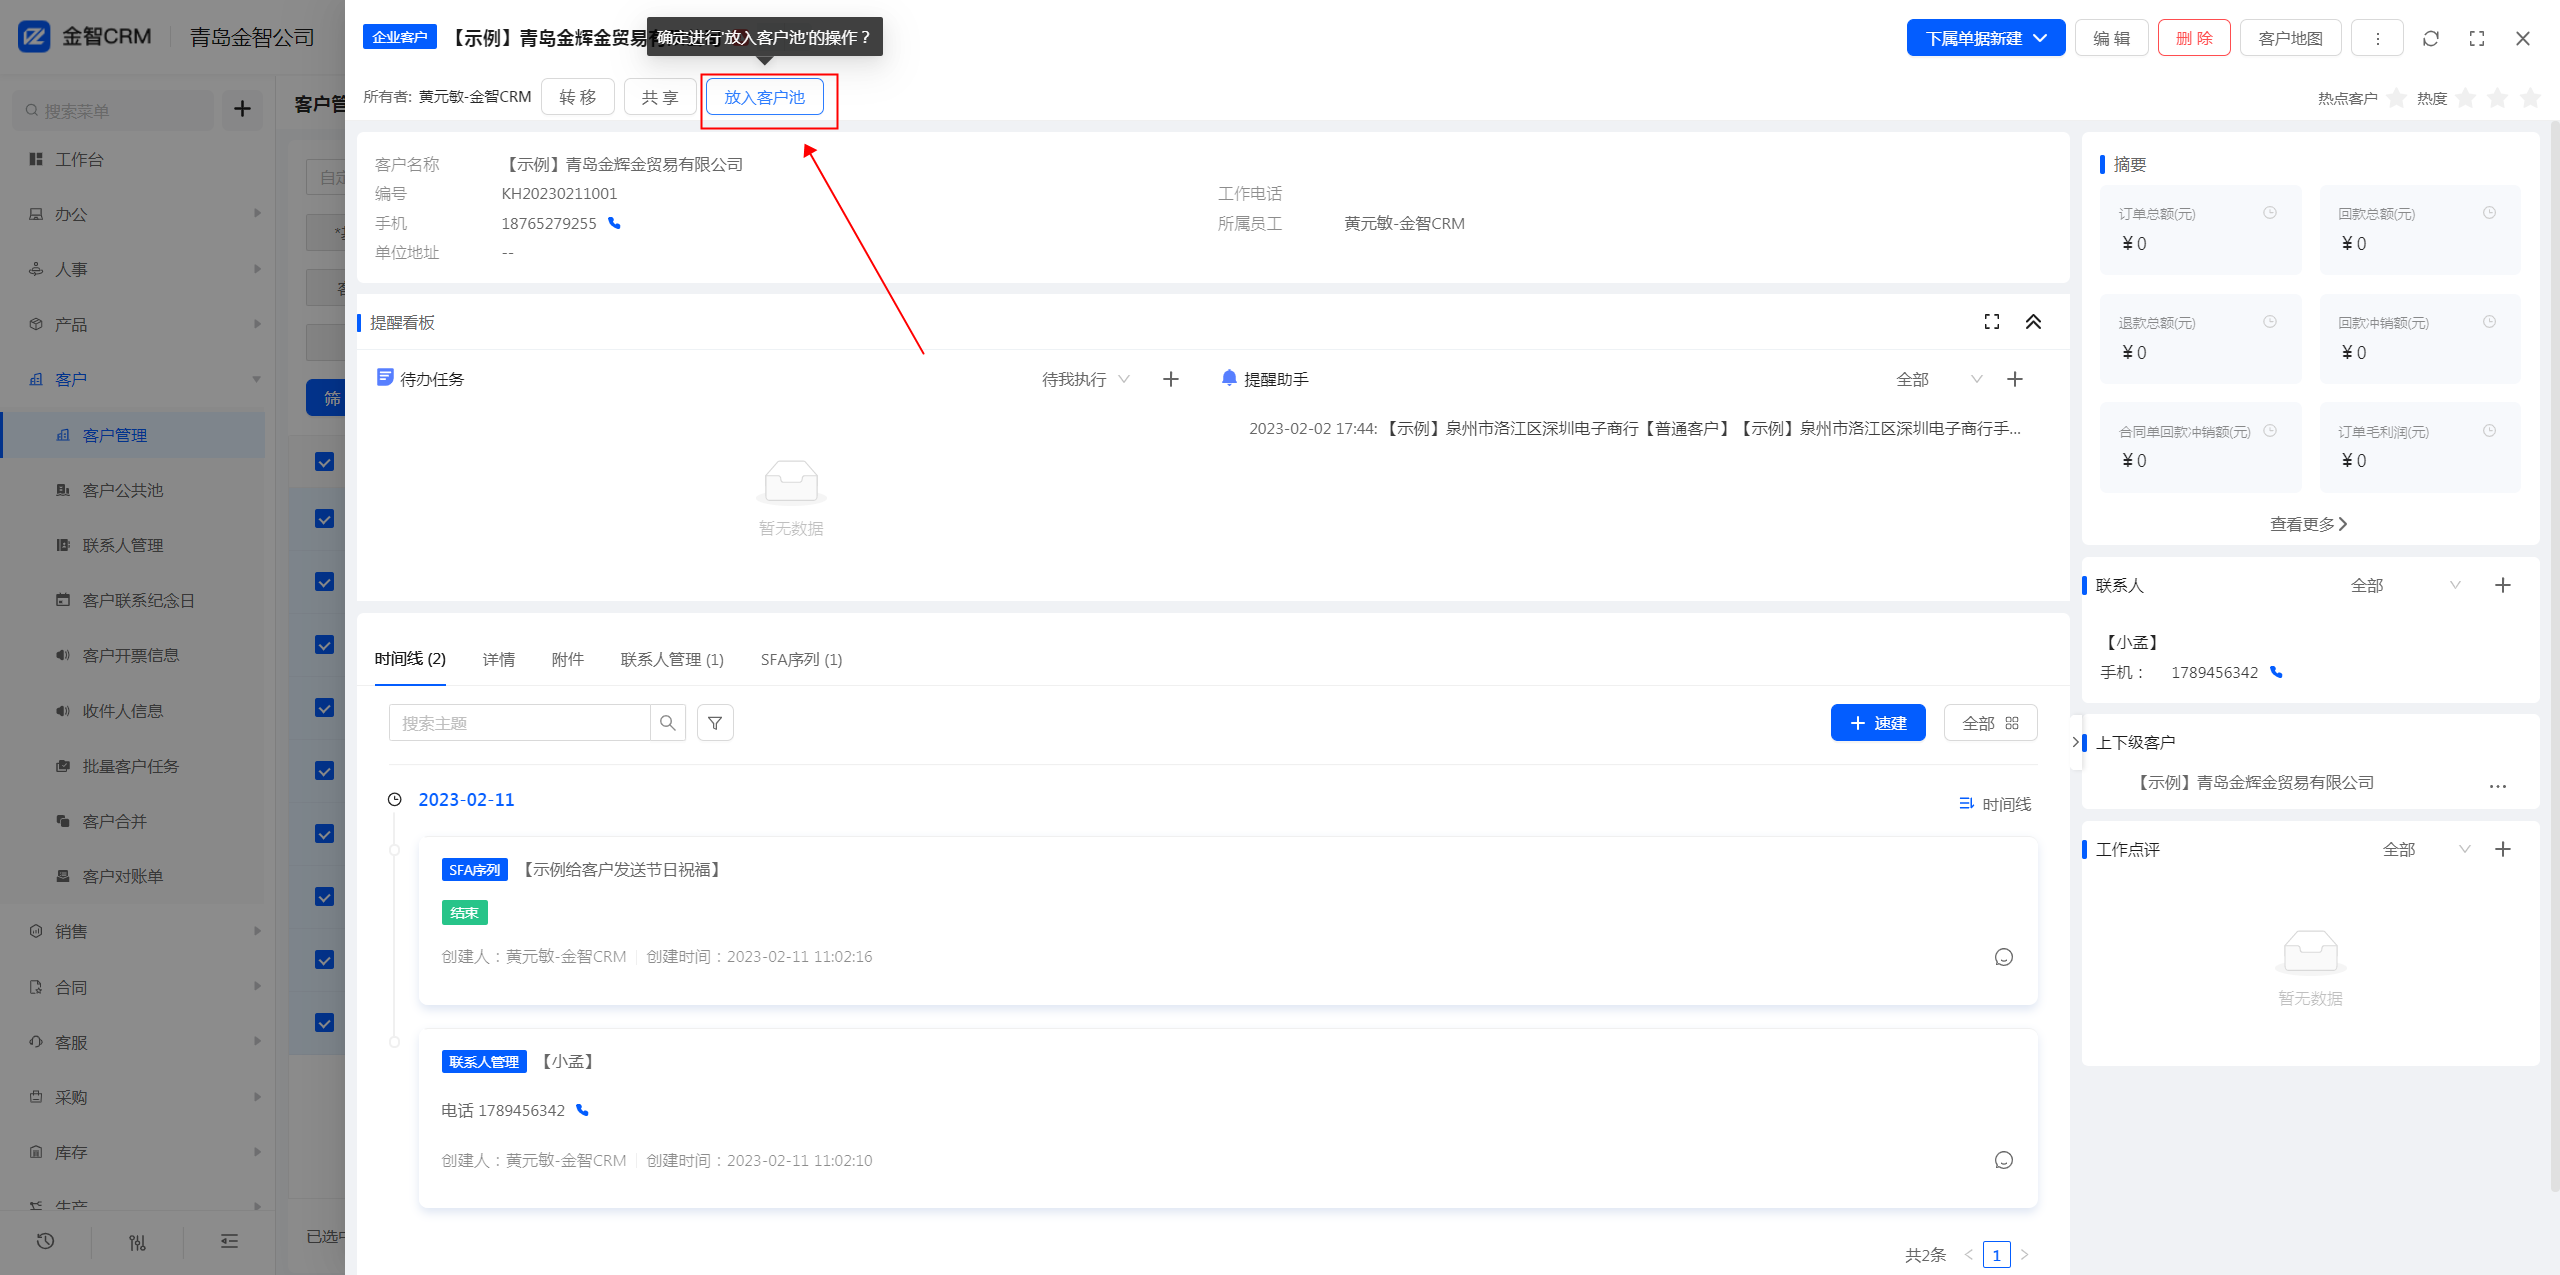
Task: Switch to SFA序列 (1) tab
Action: 801,659
